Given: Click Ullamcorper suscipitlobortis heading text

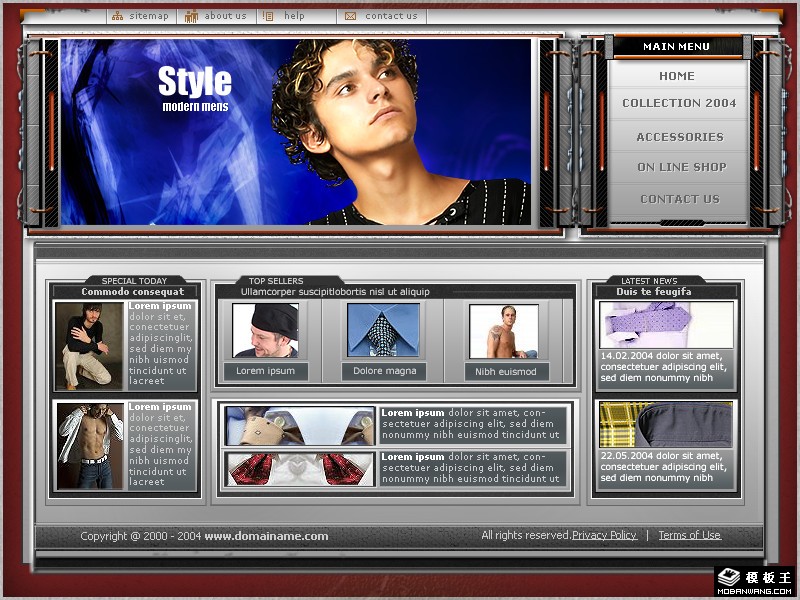Looking at the screenshot, I should tap(335, 292).
